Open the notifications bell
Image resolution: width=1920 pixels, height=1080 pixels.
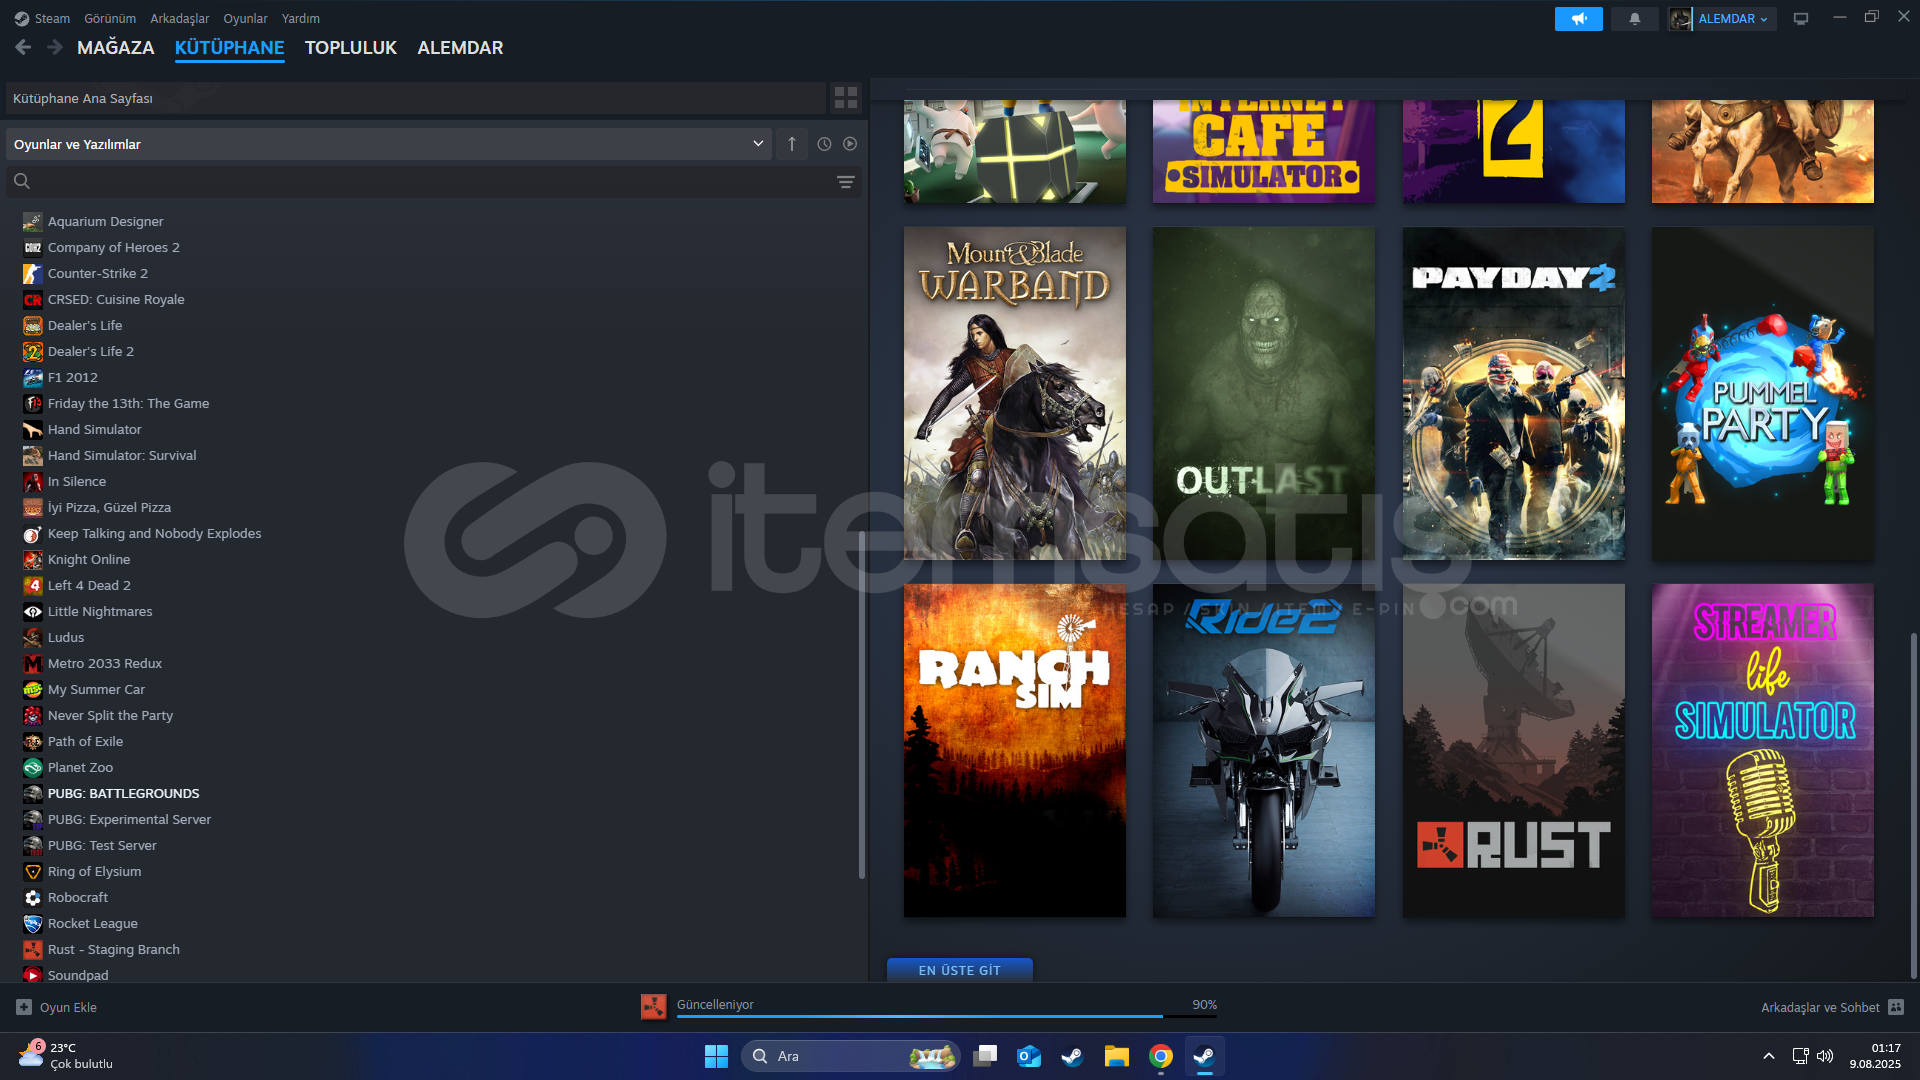(x=1635, y=19)
